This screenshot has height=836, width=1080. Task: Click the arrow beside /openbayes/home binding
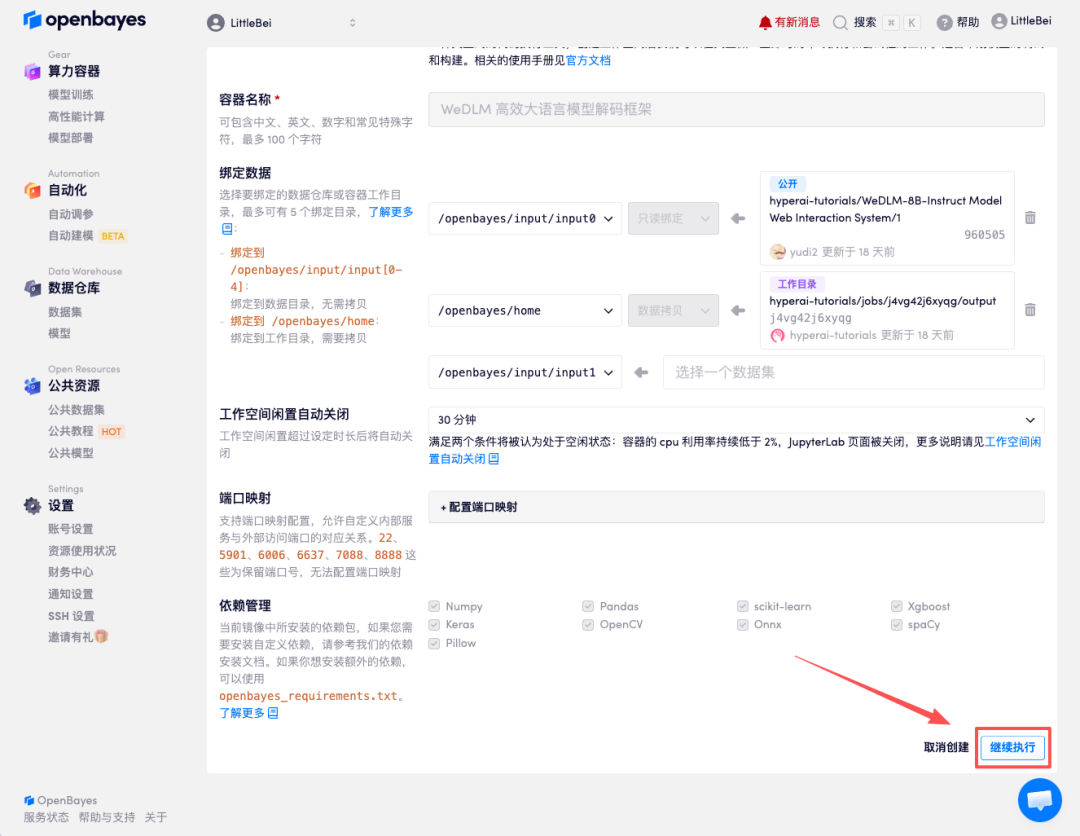pyautogui.click(x=738, y=311)
